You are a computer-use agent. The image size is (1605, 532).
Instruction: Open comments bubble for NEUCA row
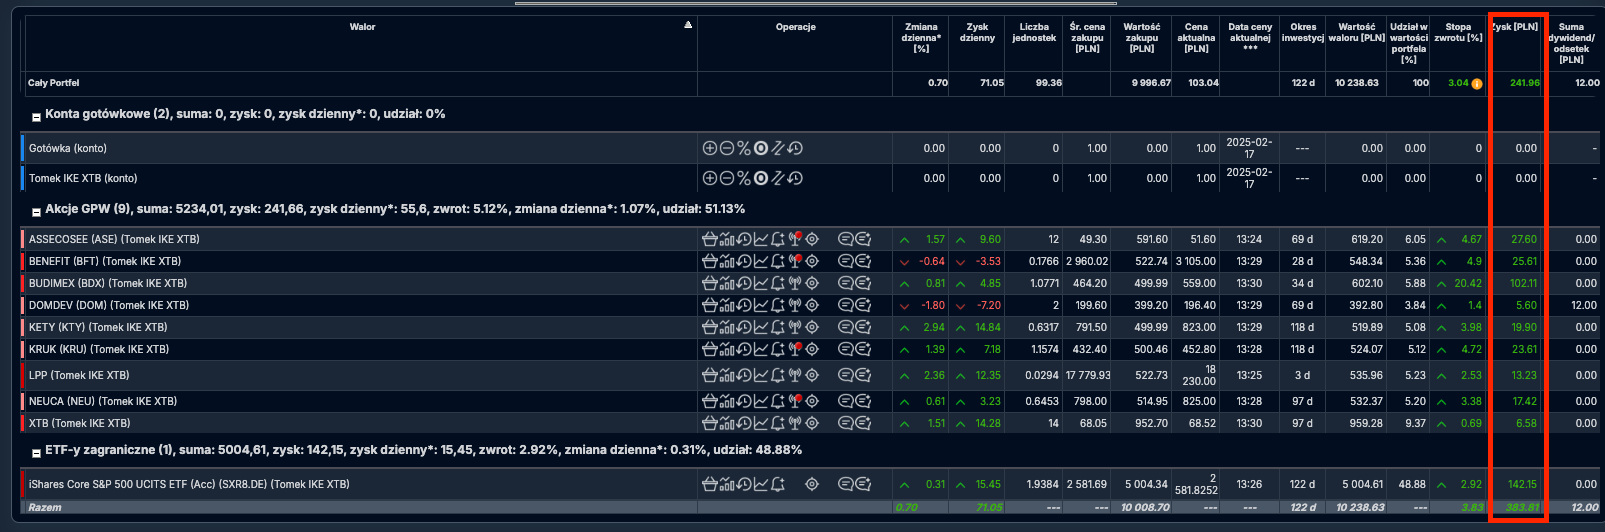846,401
